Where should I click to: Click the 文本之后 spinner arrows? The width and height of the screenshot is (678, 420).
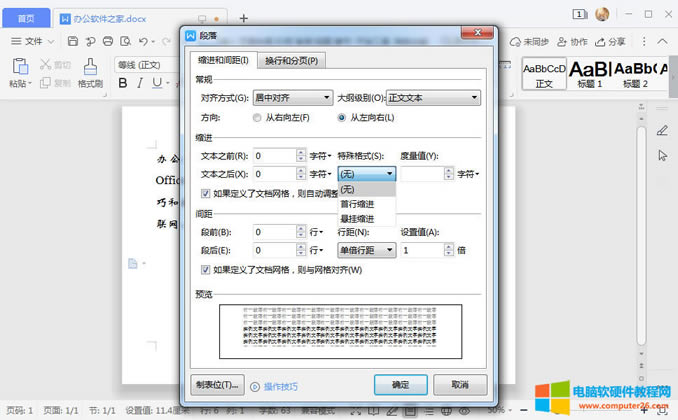pyautogui.click(x=301, y=174)
